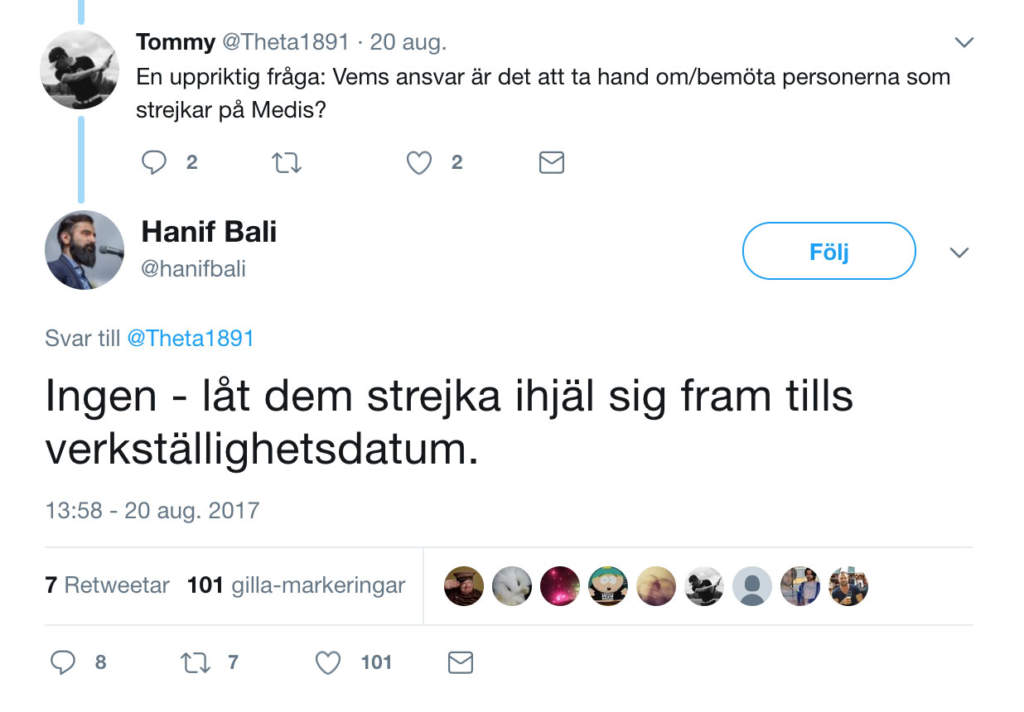The image size is (1024, 712).
Task: Like Hanif Bali's tweet showing 101
Action: tap(328, 663)
